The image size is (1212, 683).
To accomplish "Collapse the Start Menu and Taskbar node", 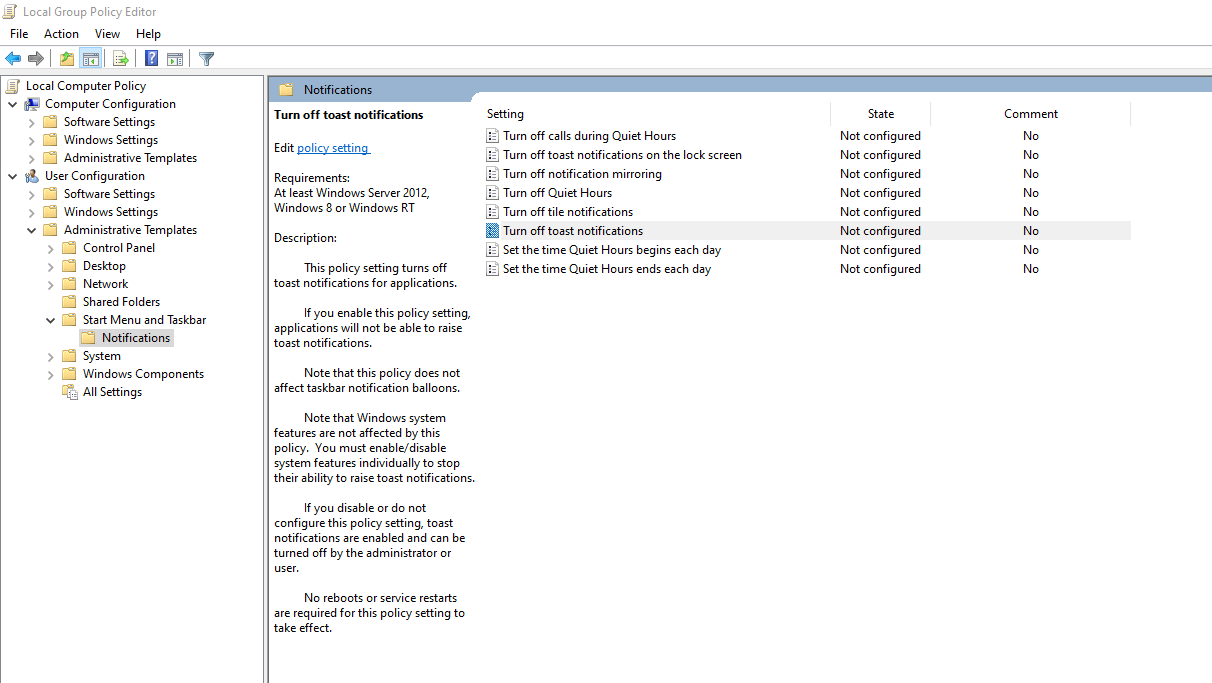I will pyautogui.click(x=51, y=320).
